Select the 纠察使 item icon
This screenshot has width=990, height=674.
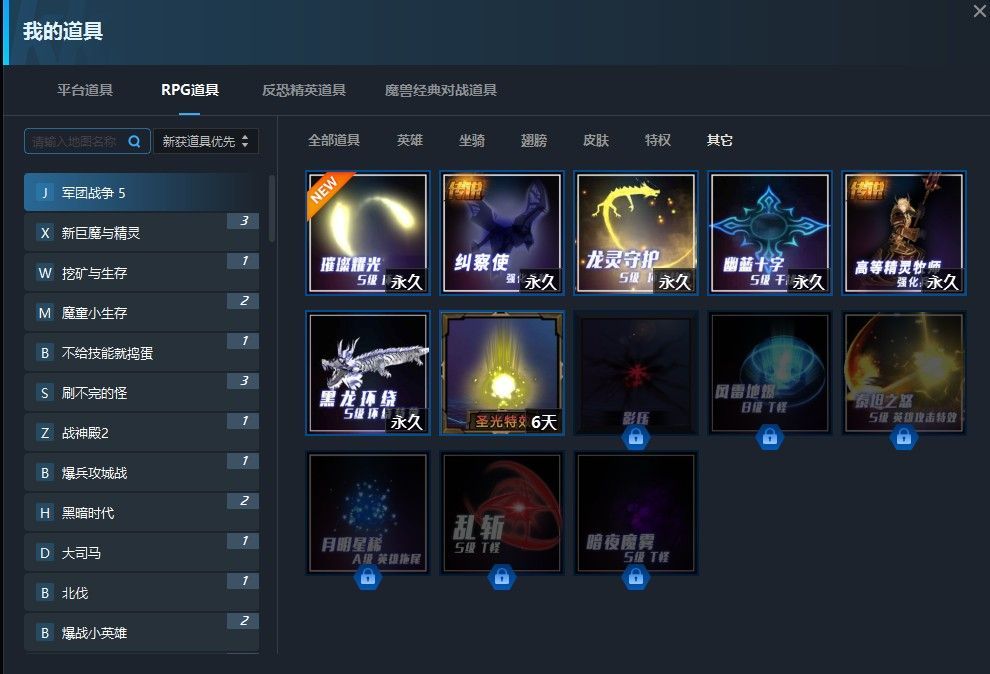(x=502, y=233)
